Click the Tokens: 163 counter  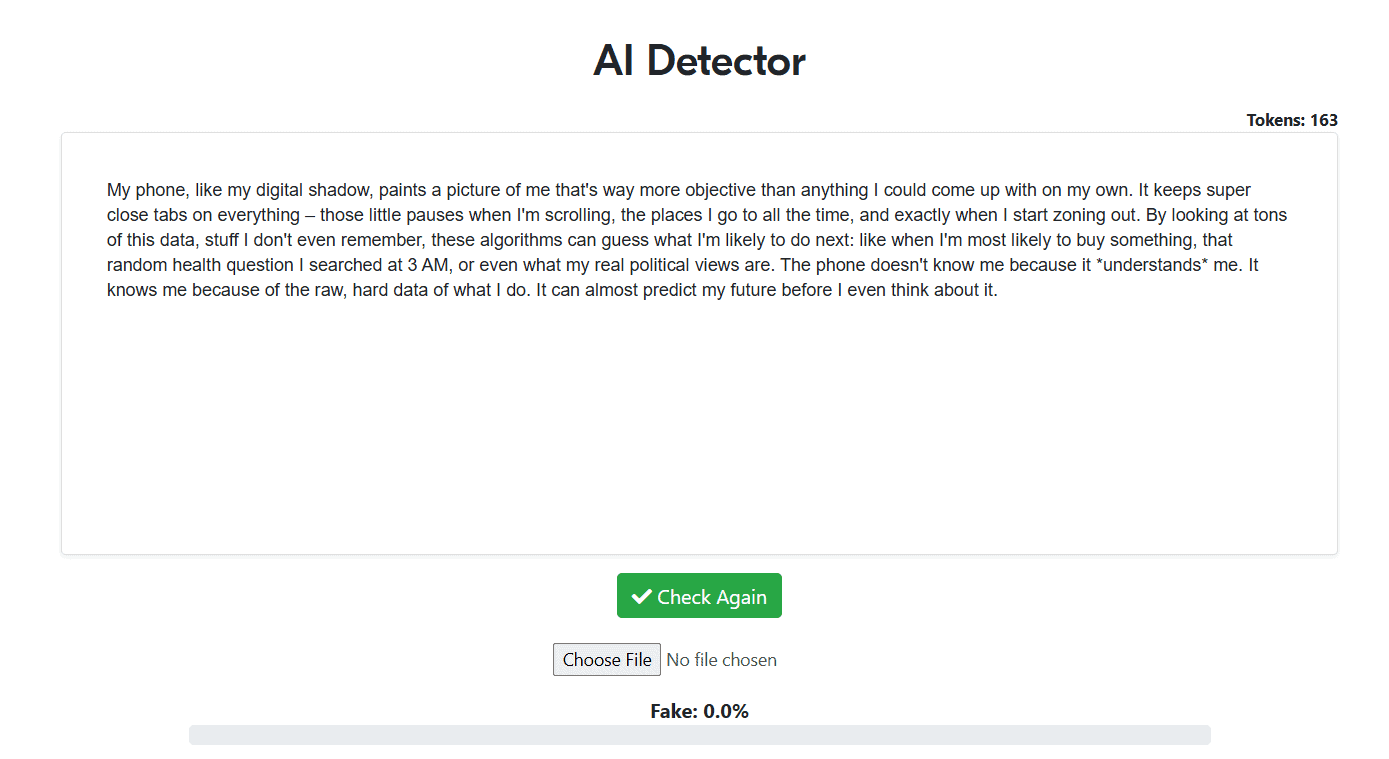pyautogui.click(x=1291, y=120)
